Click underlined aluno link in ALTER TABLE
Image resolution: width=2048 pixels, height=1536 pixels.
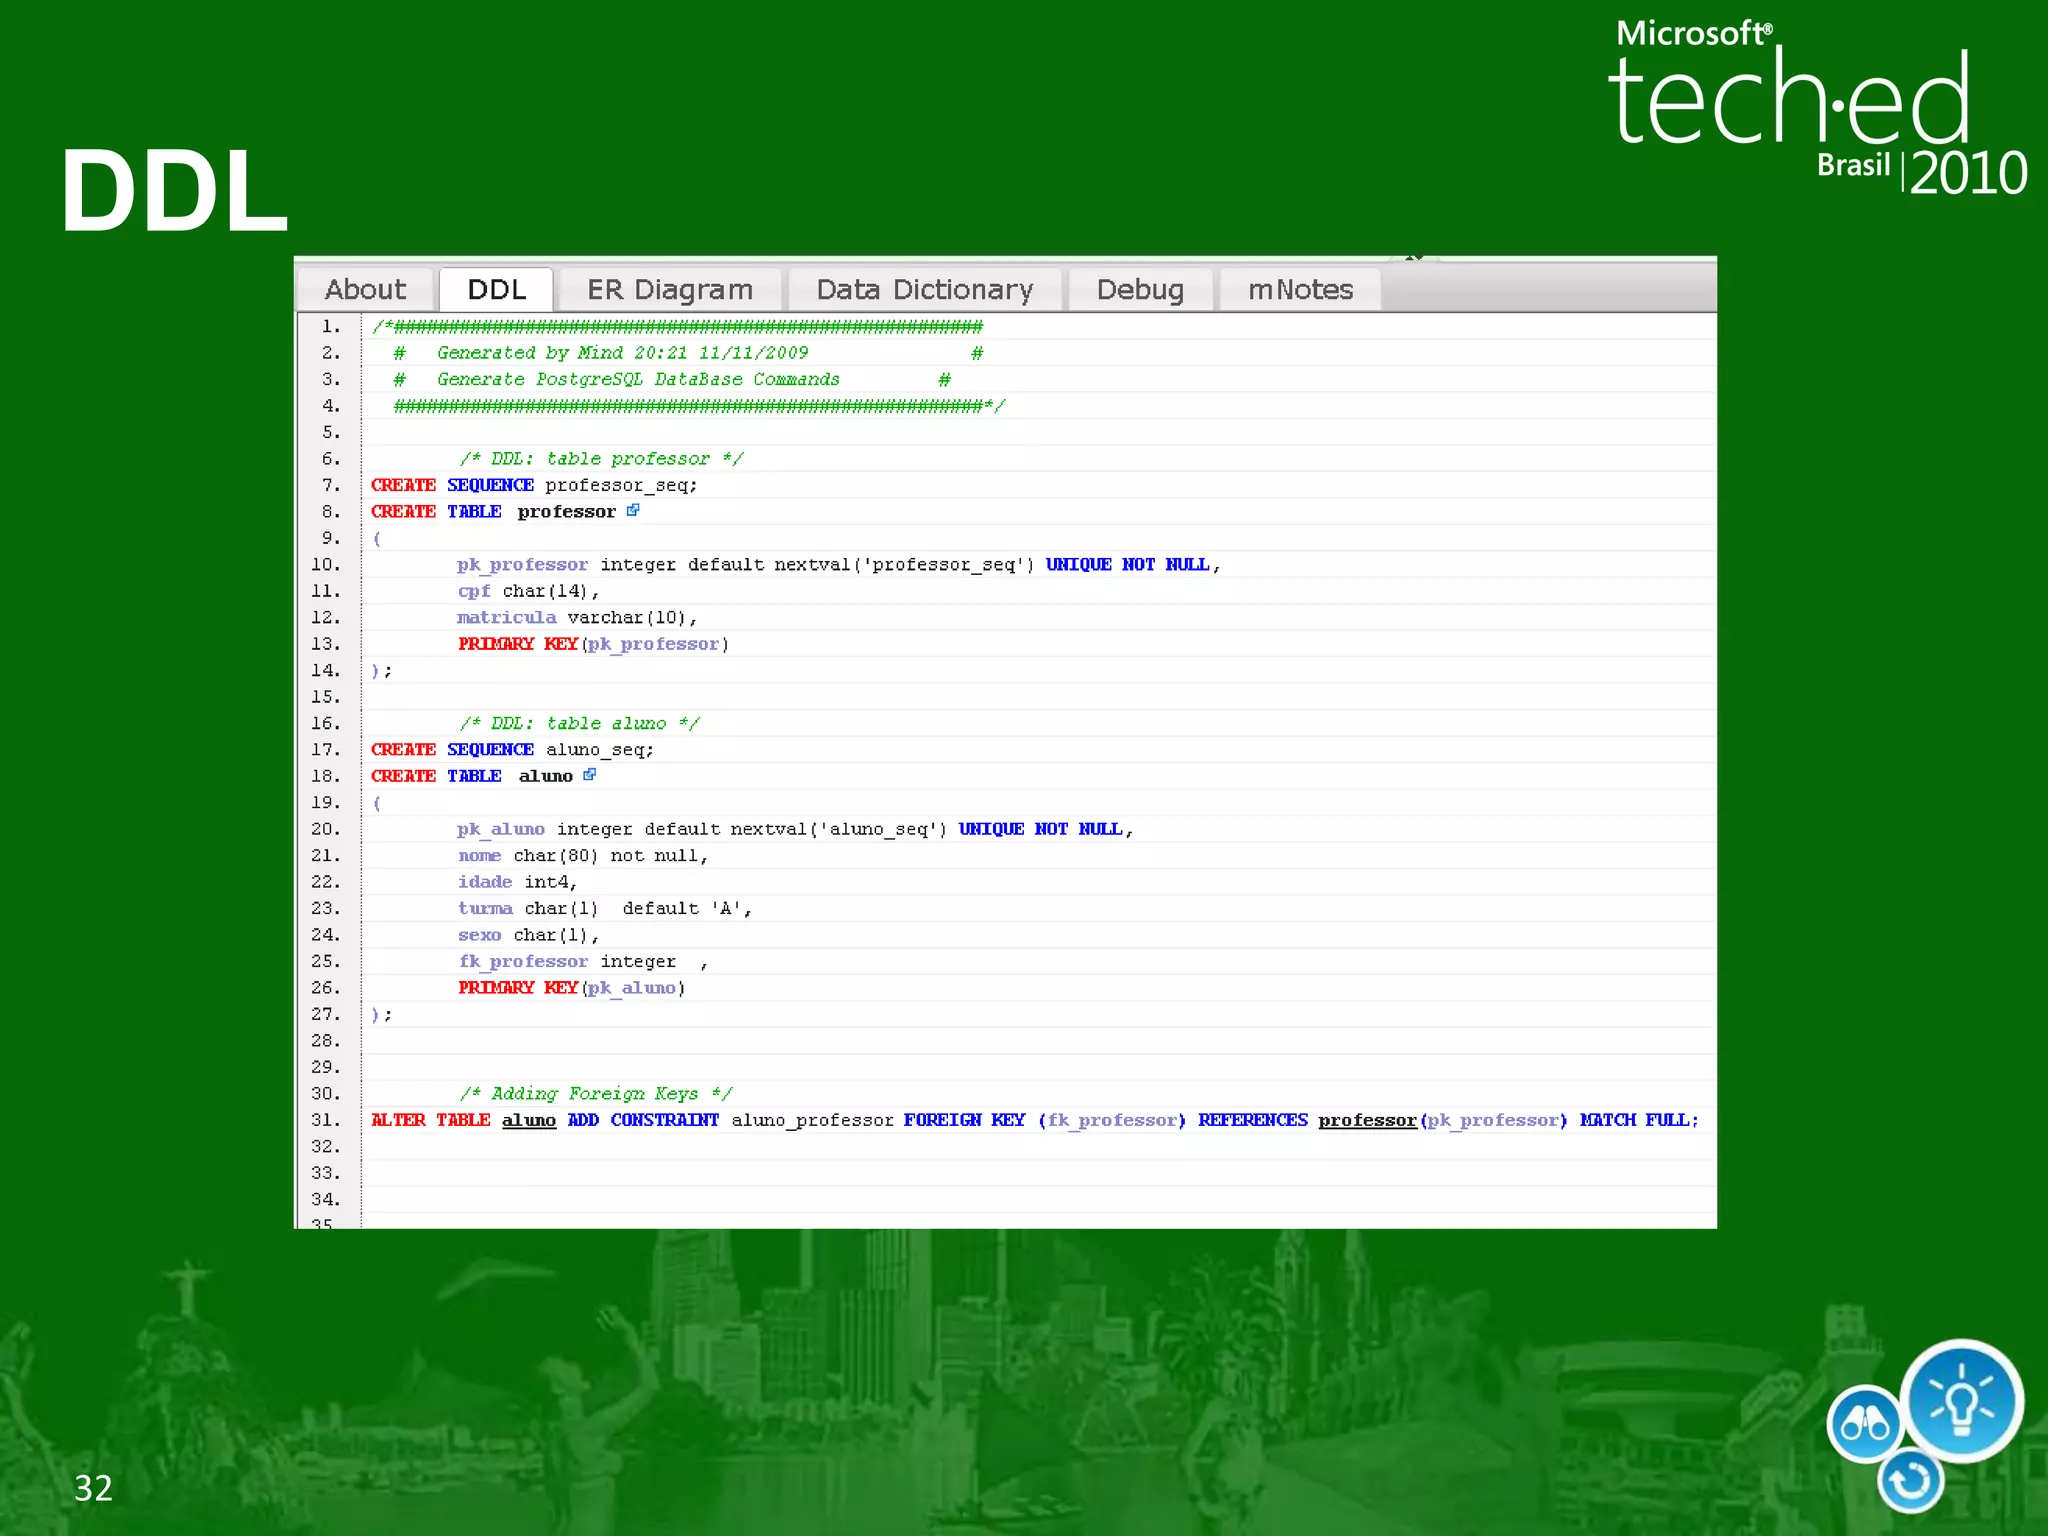528,1120
